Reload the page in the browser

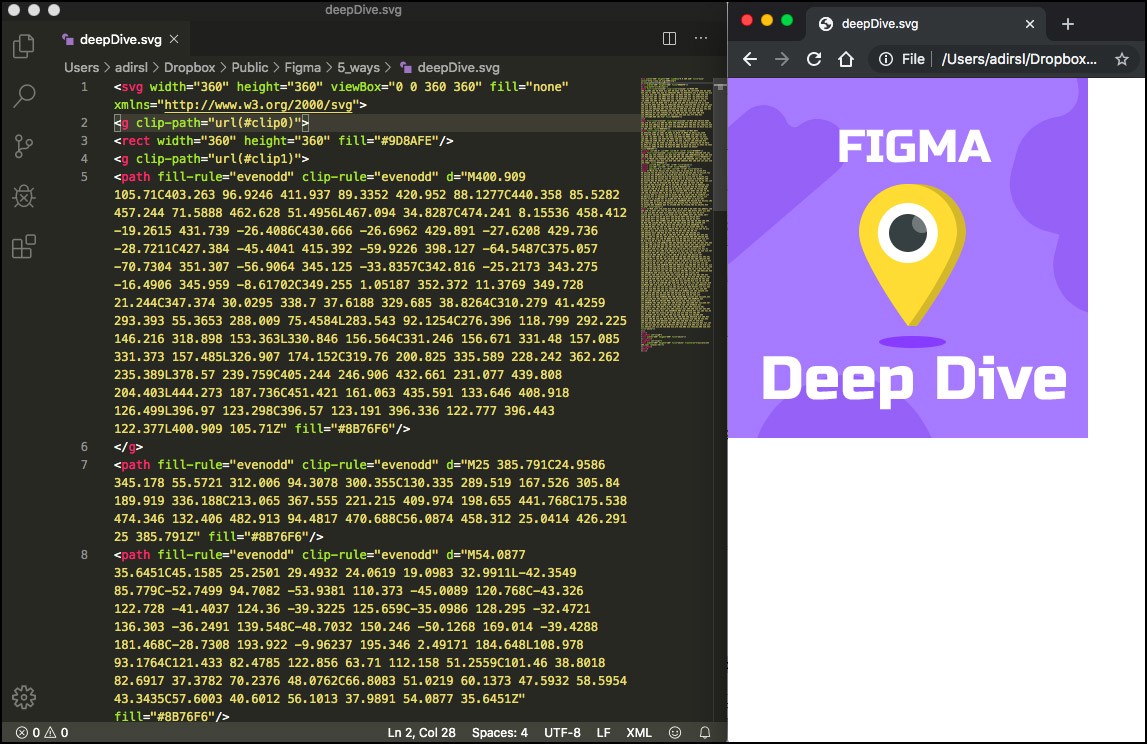point(813,60)
